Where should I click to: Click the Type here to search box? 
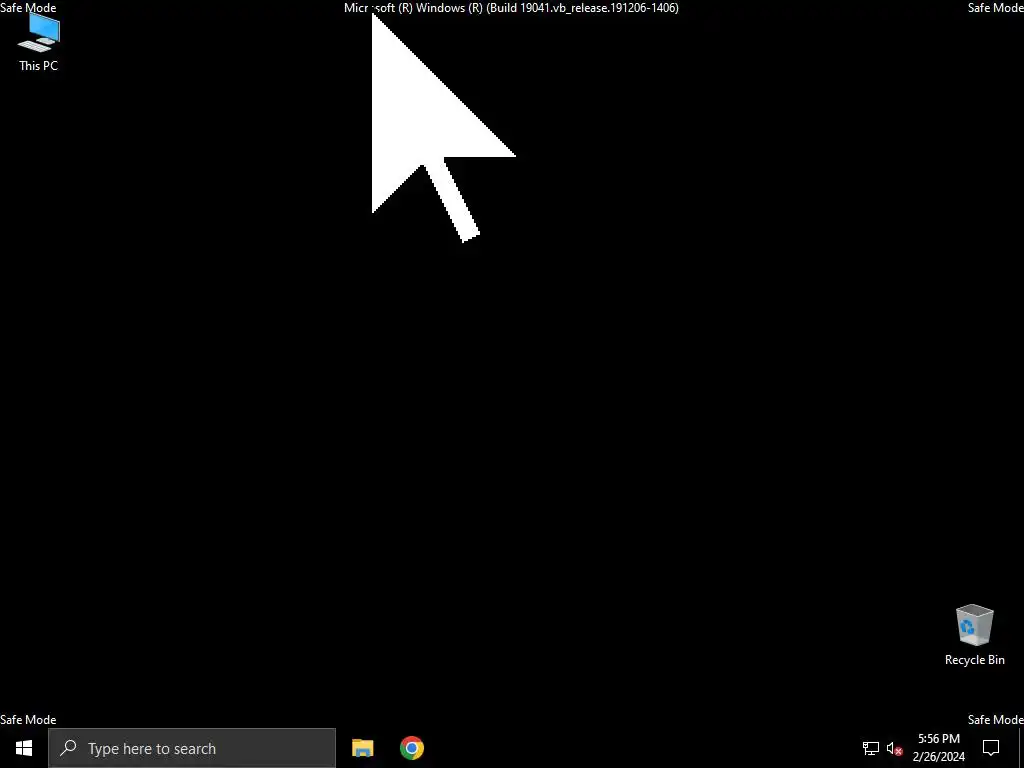tap(192, 748)
